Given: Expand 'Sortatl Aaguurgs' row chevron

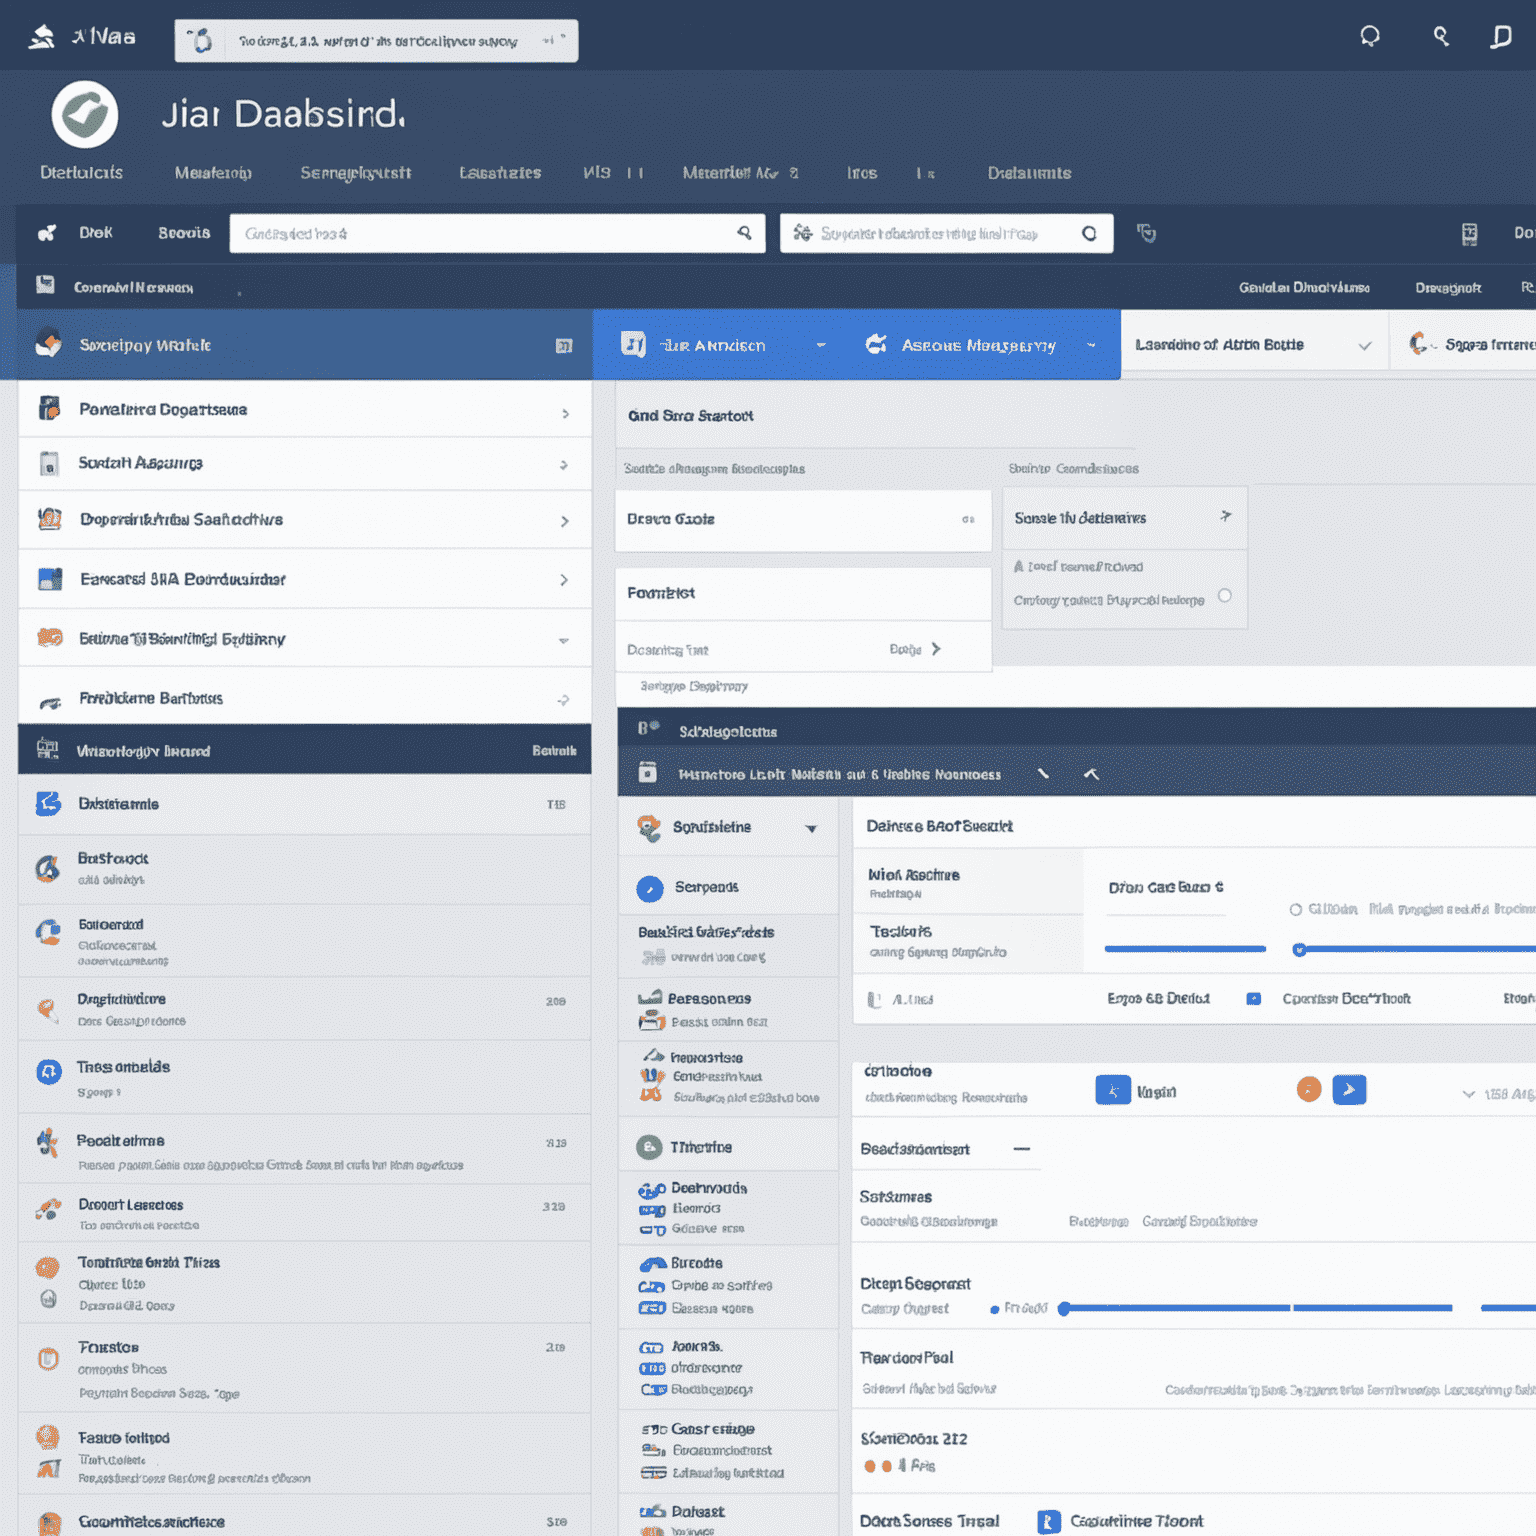Looking at the screenshot, I should pos(564,465).
